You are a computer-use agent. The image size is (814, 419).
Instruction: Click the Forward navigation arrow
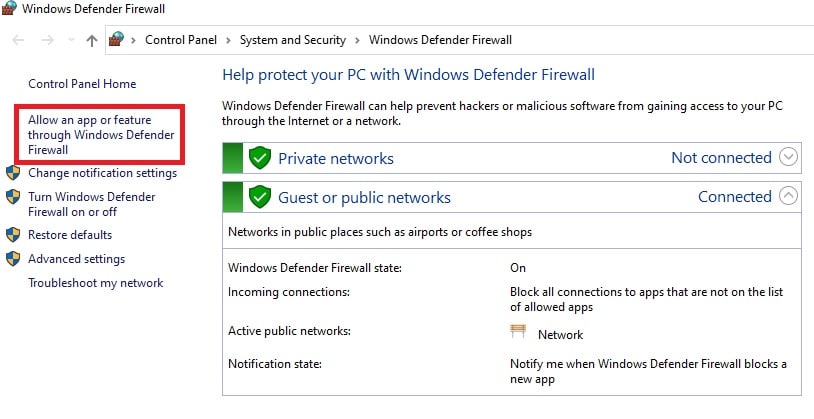point(47,41)
